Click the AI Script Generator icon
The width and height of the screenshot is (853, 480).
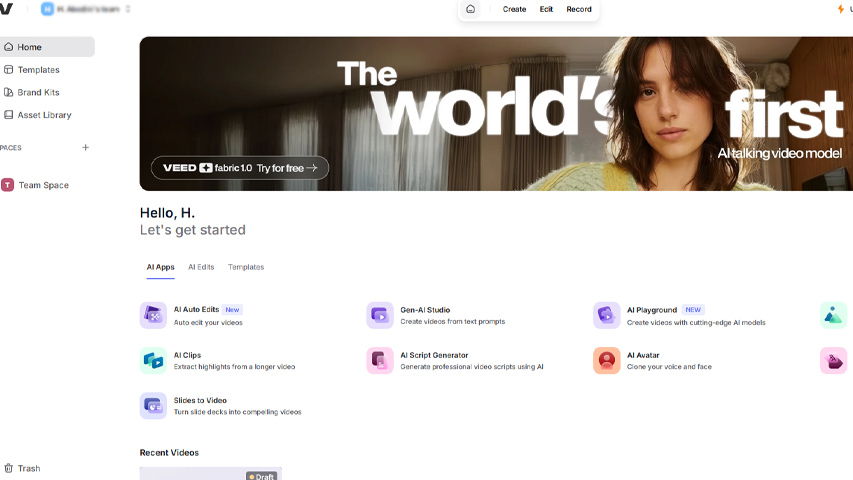pos(380,360)
